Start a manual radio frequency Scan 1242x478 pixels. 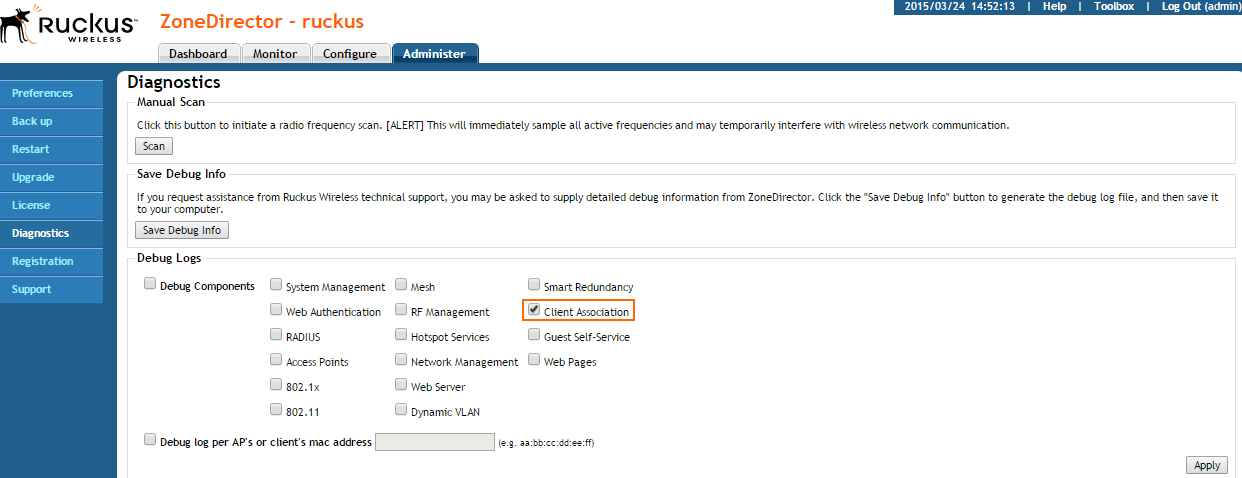click(x=154, y=146)
